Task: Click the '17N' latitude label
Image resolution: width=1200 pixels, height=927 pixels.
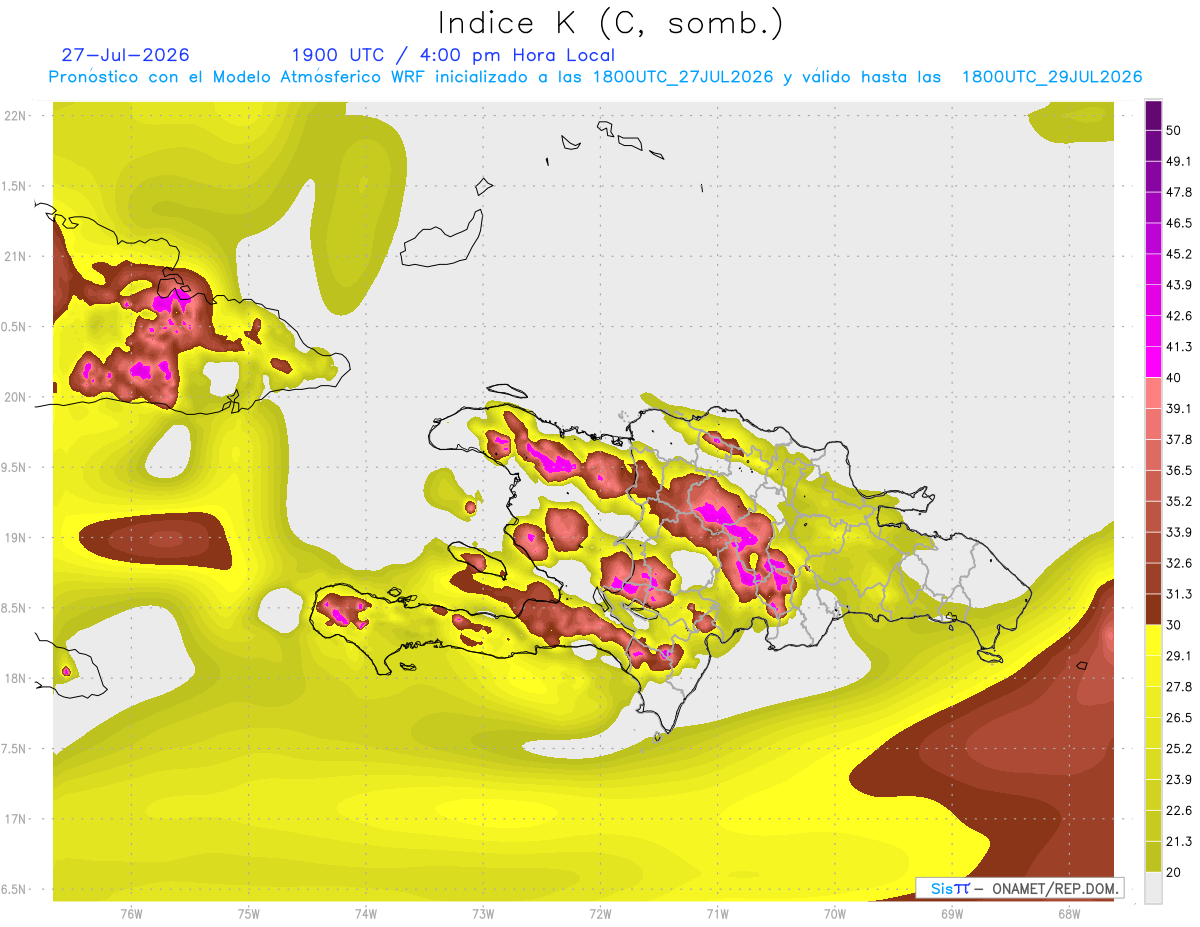Action: pyautogui.click(x=14, y=819)
